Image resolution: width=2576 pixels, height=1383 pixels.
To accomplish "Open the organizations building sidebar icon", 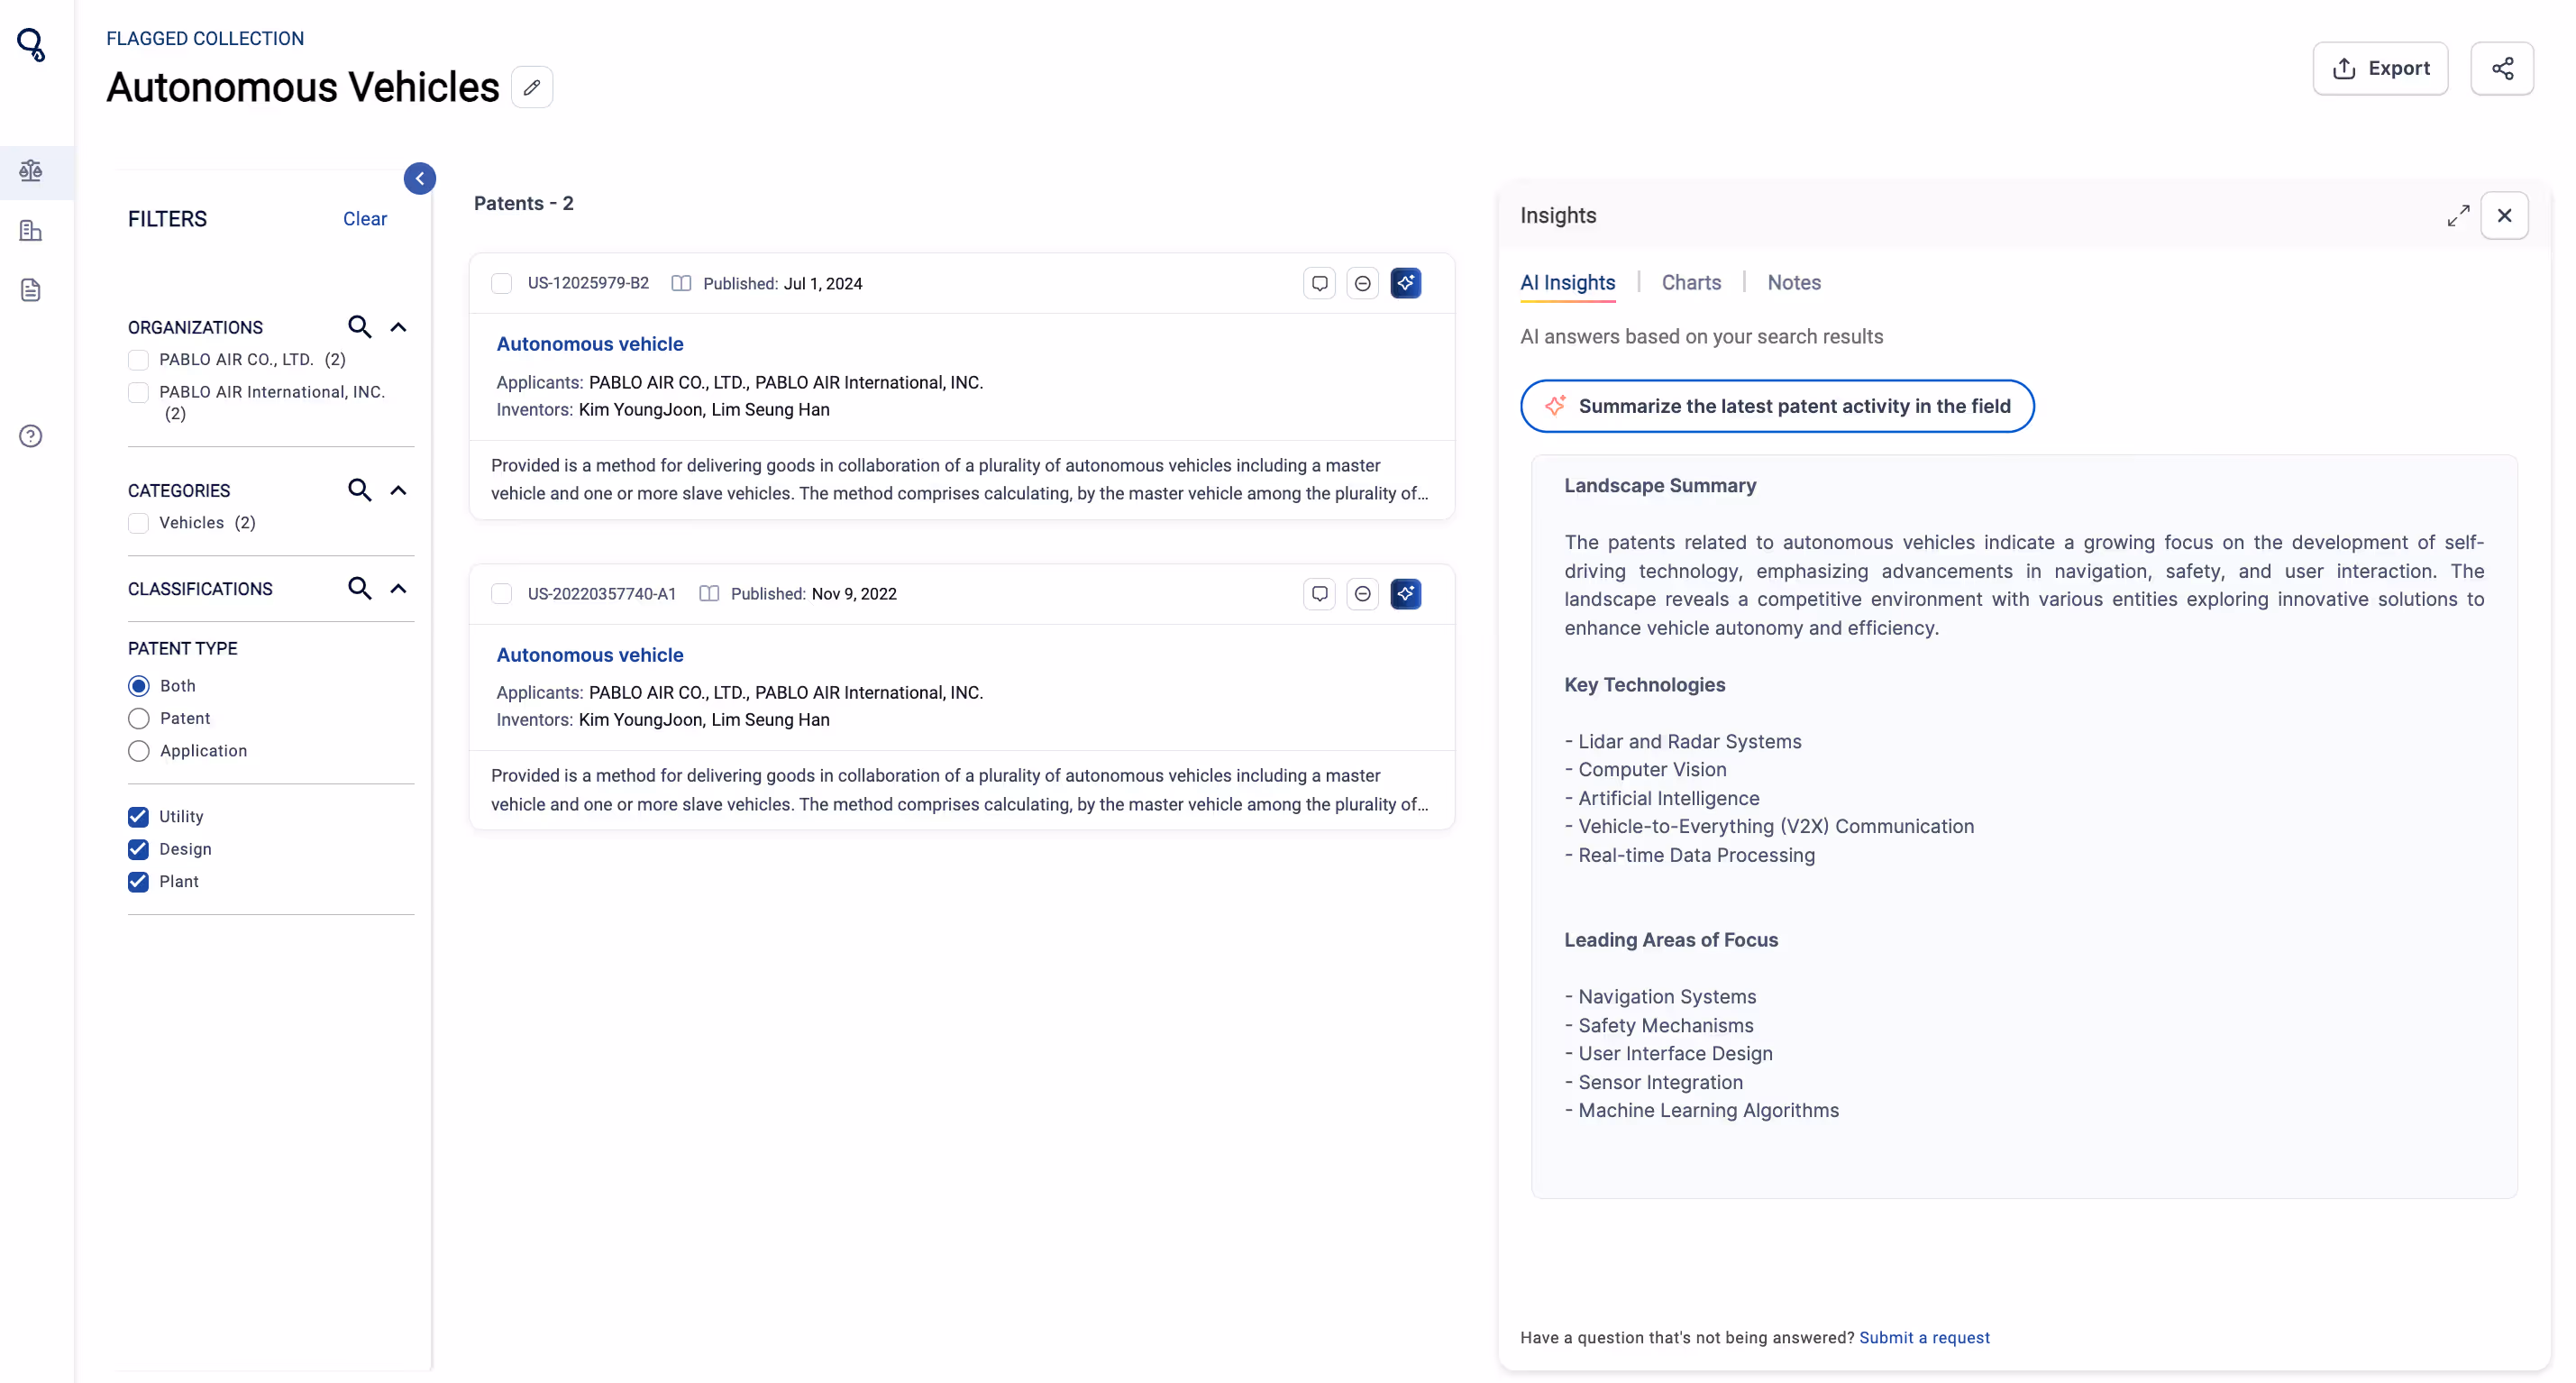I will [31, 231].
